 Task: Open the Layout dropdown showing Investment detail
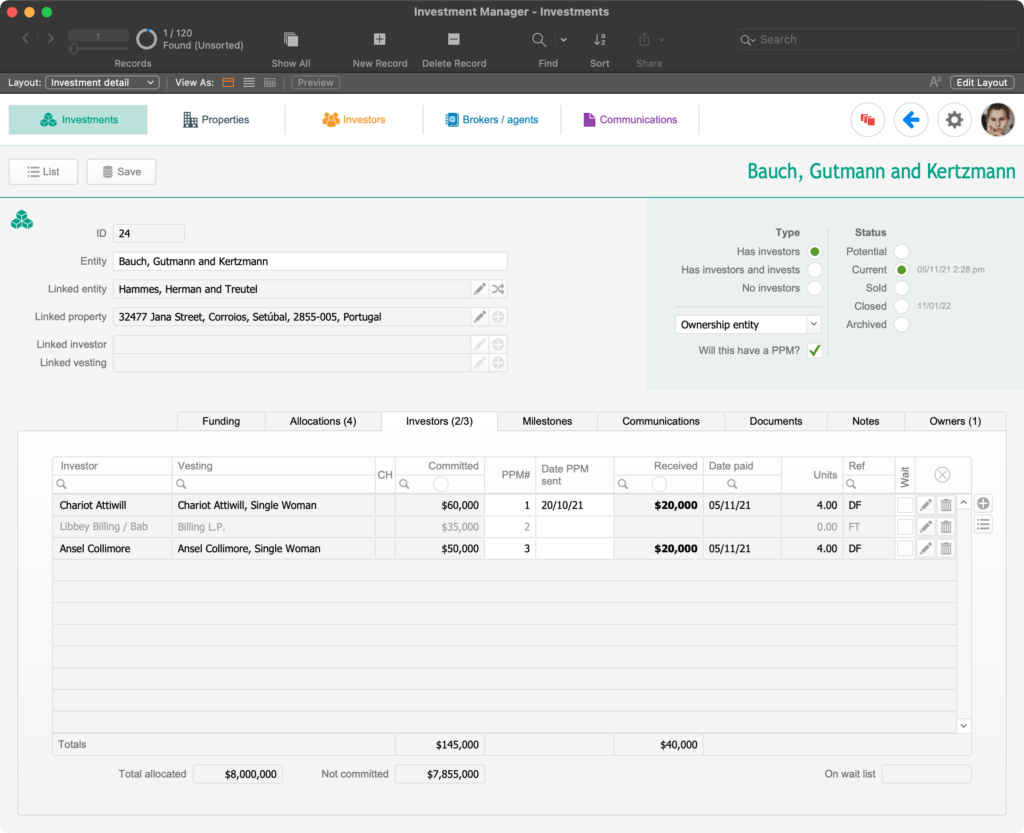pyautogui.click(x=102, y=82)
